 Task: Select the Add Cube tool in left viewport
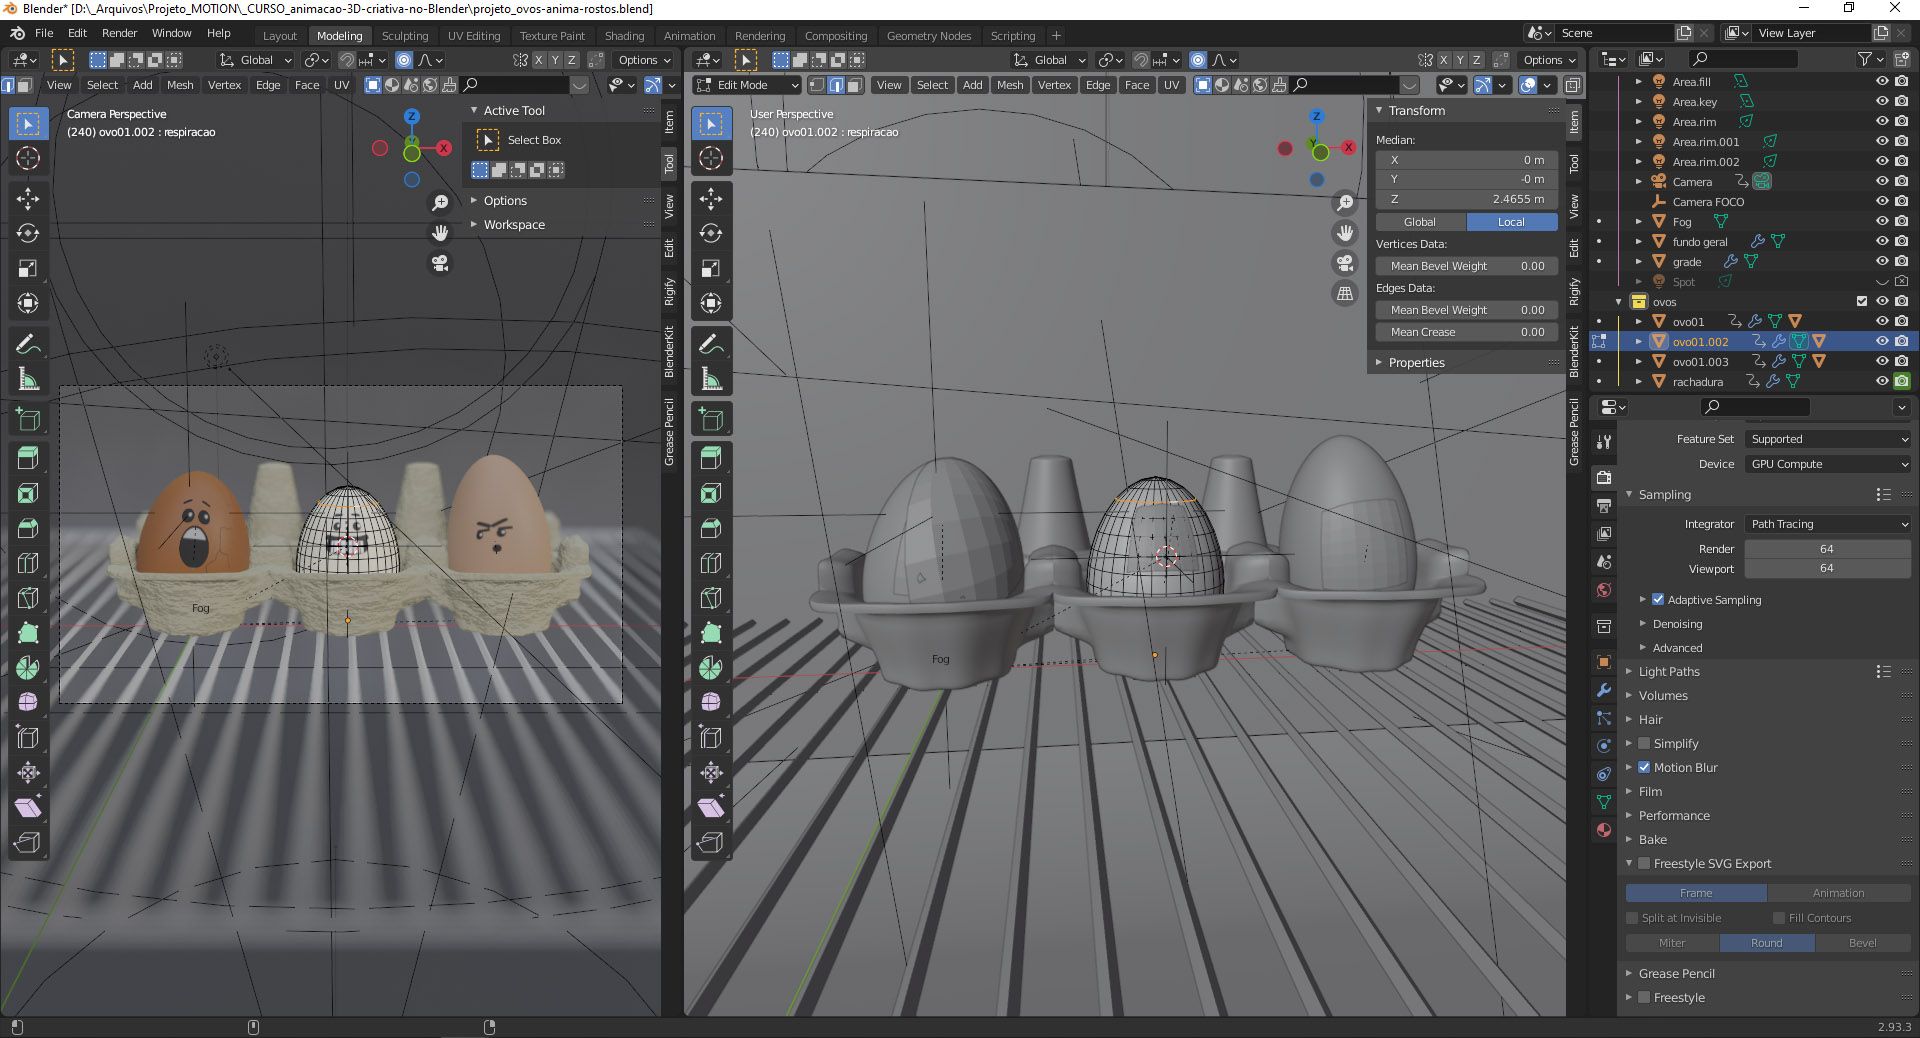pos(28,419)
